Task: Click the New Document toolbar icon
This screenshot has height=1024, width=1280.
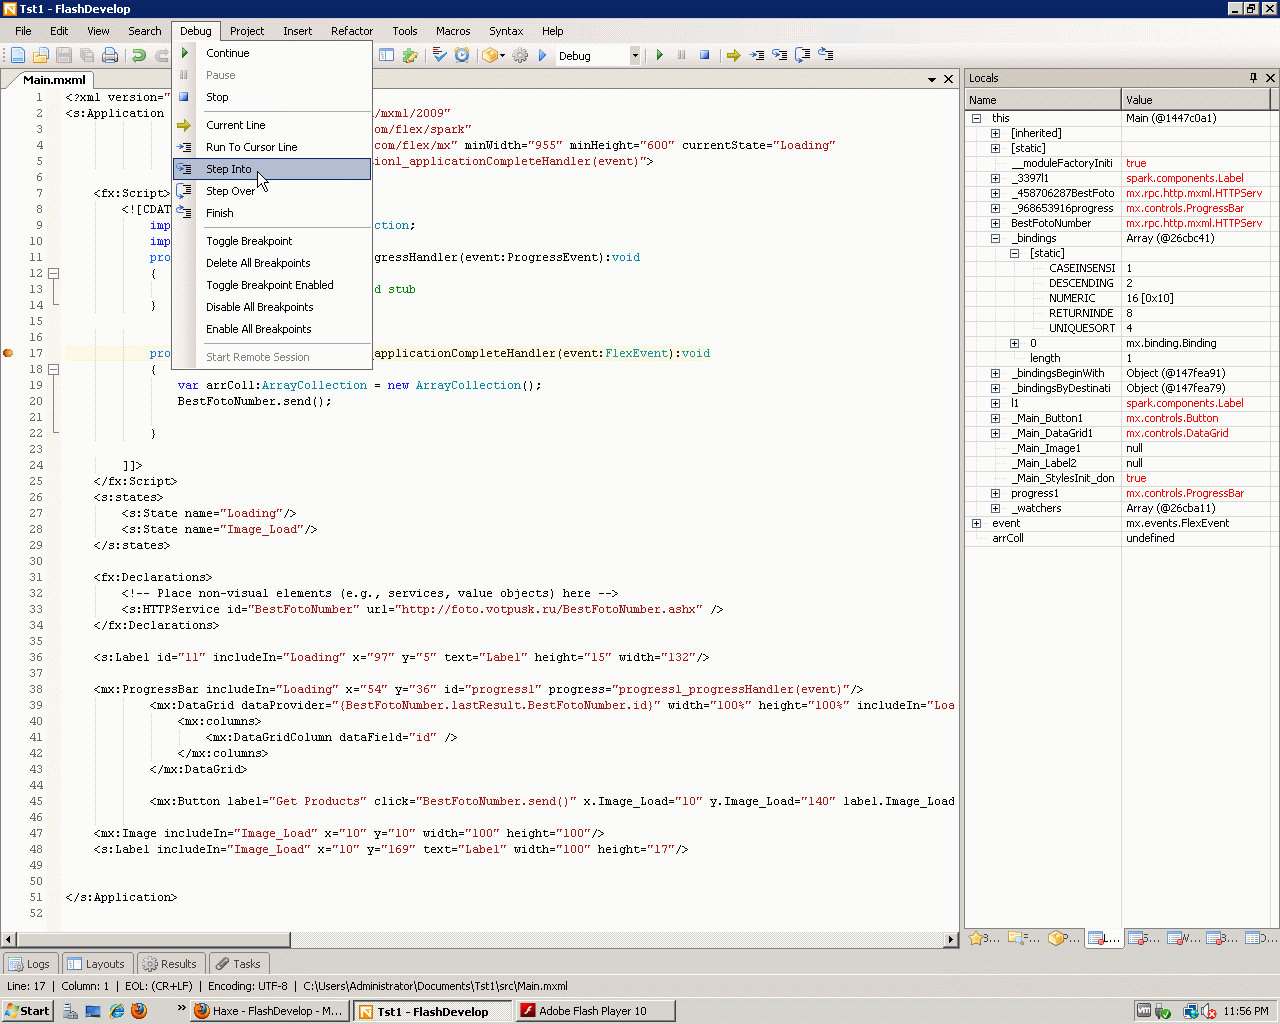Action: [18, 56]
